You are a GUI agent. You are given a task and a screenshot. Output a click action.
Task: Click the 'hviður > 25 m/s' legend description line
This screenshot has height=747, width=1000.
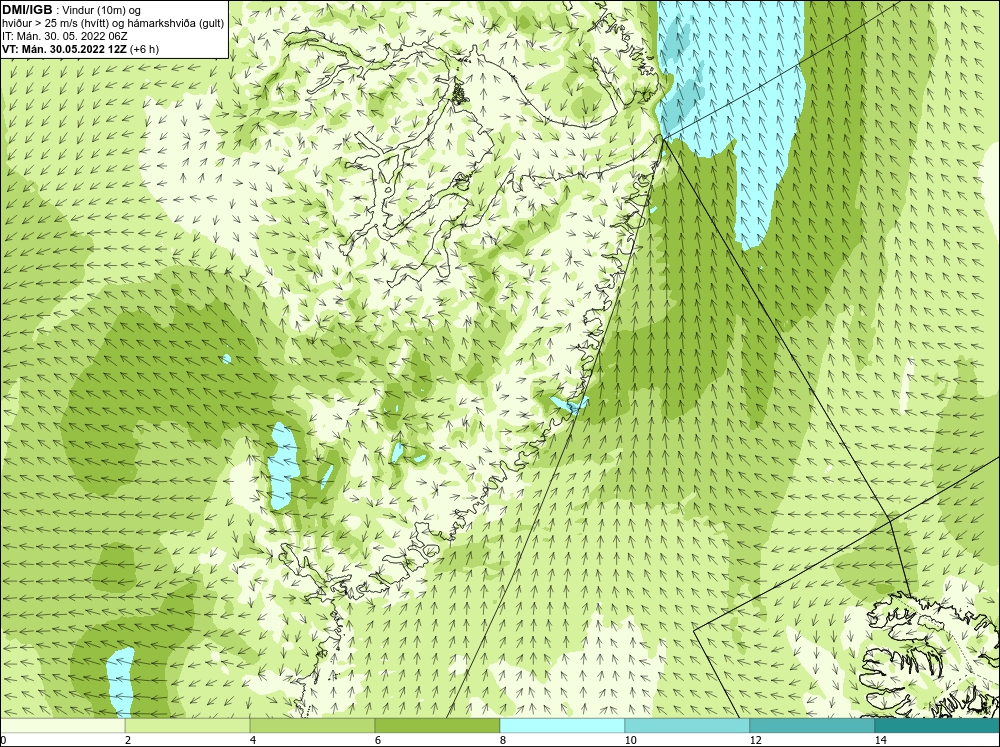(x=113, y=24)
